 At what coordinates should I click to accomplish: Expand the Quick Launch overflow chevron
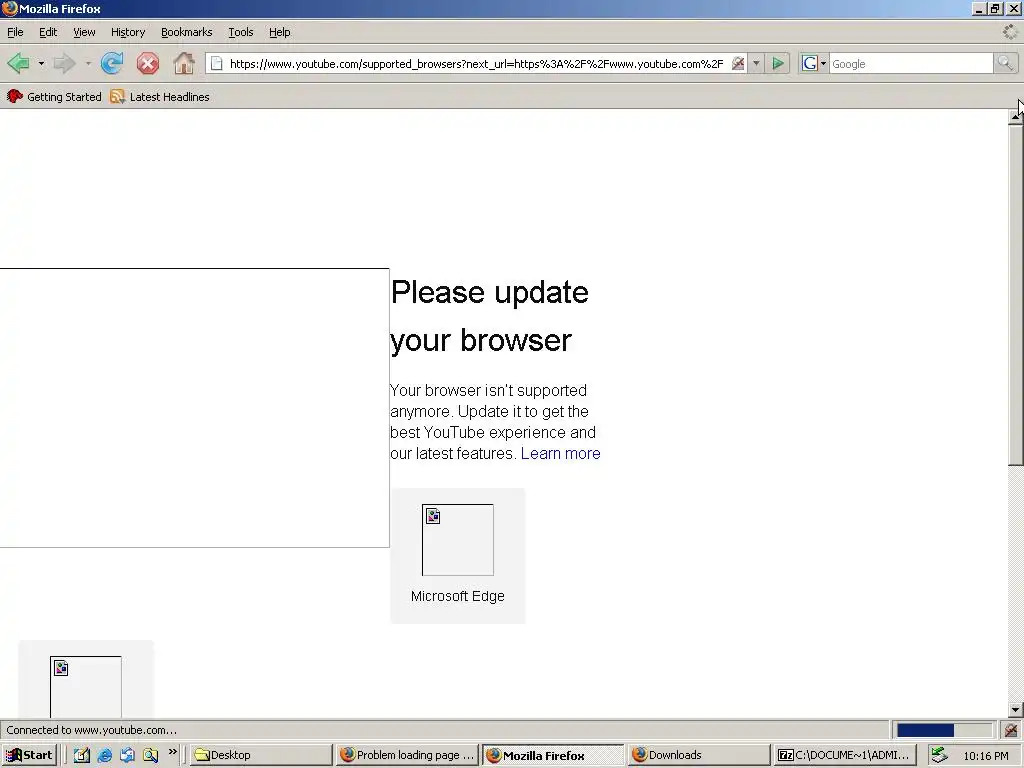click(x=172, y=752)
